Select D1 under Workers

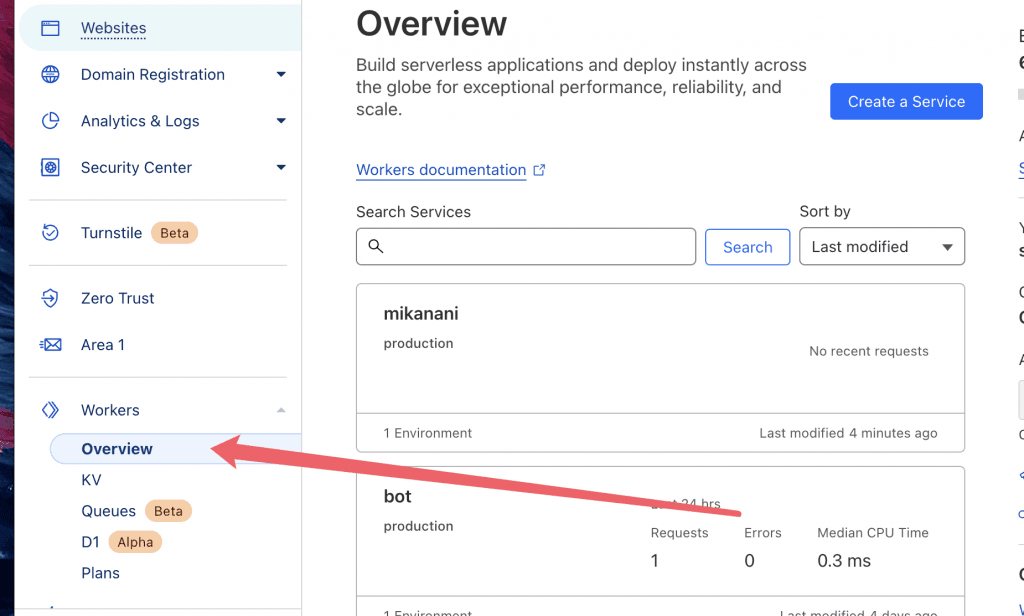90,542
